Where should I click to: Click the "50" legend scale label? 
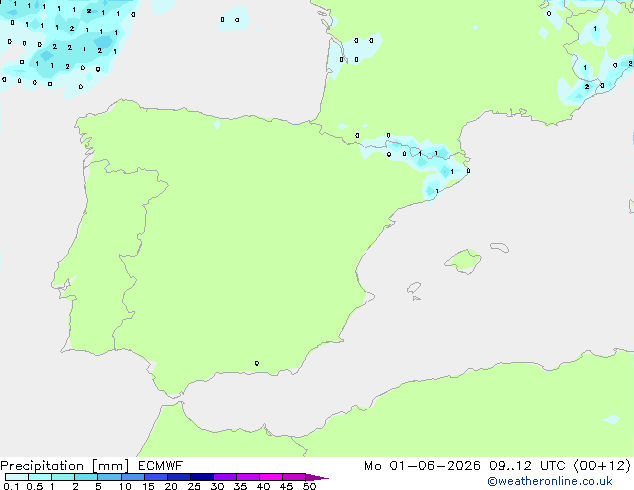click(310, 486)
